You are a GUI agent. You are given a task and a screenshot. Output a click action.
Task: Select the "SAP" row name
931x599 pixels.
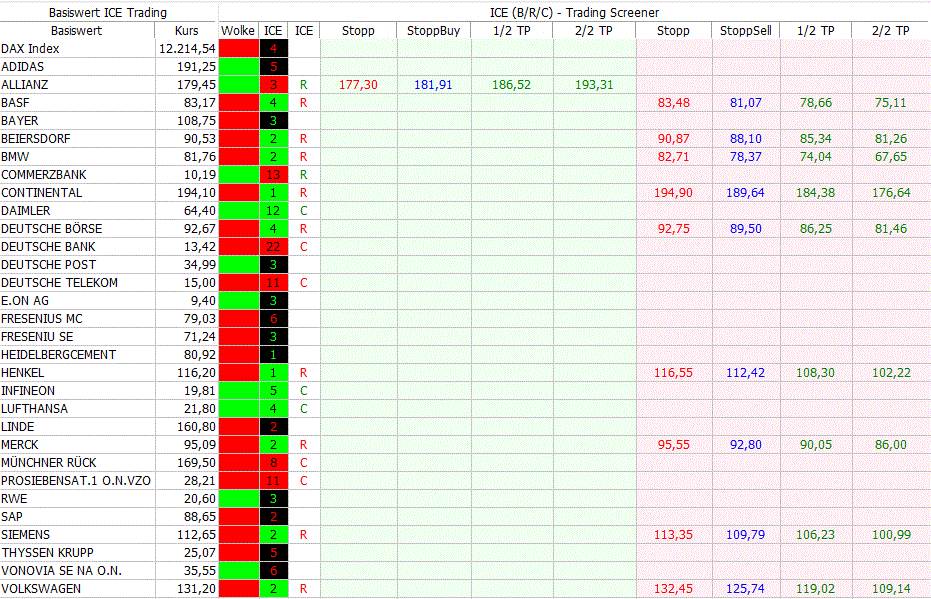[x=12, y=517]
